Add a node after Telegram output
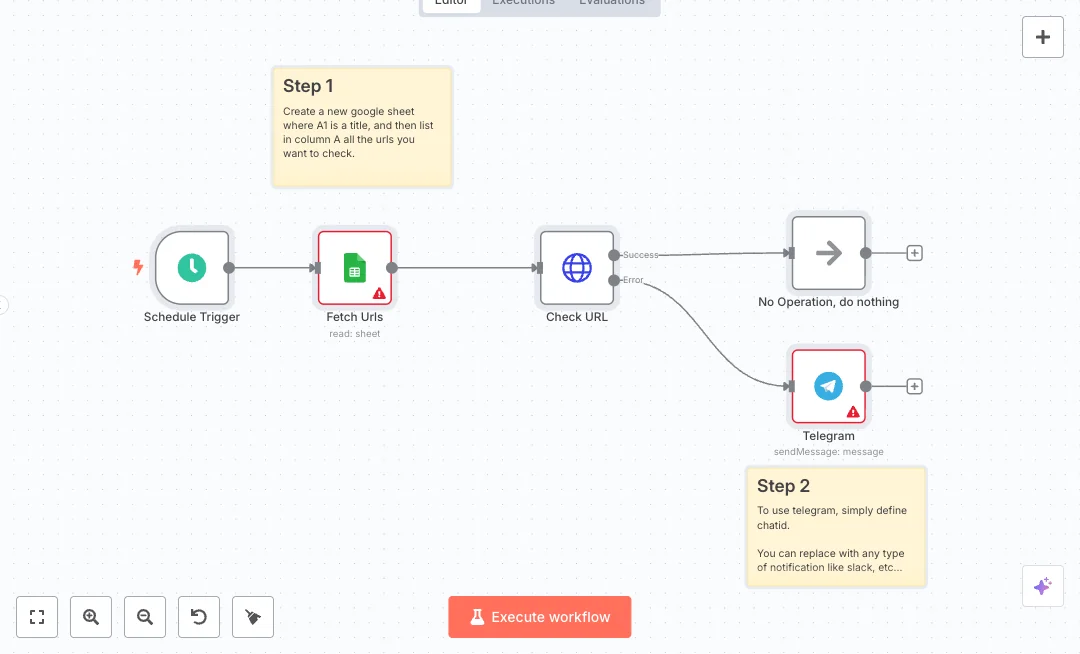 914,386
